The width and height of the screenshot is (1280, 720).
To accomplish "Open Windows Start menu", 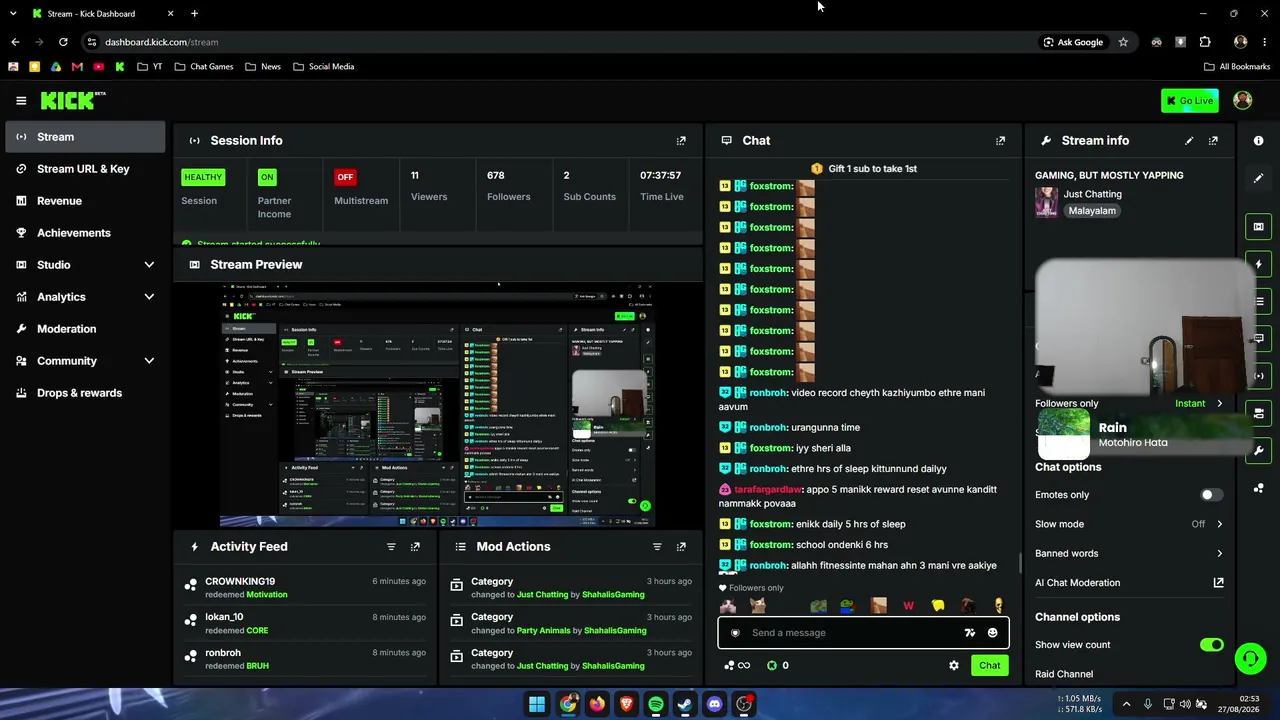I will [x=537, y=704].
